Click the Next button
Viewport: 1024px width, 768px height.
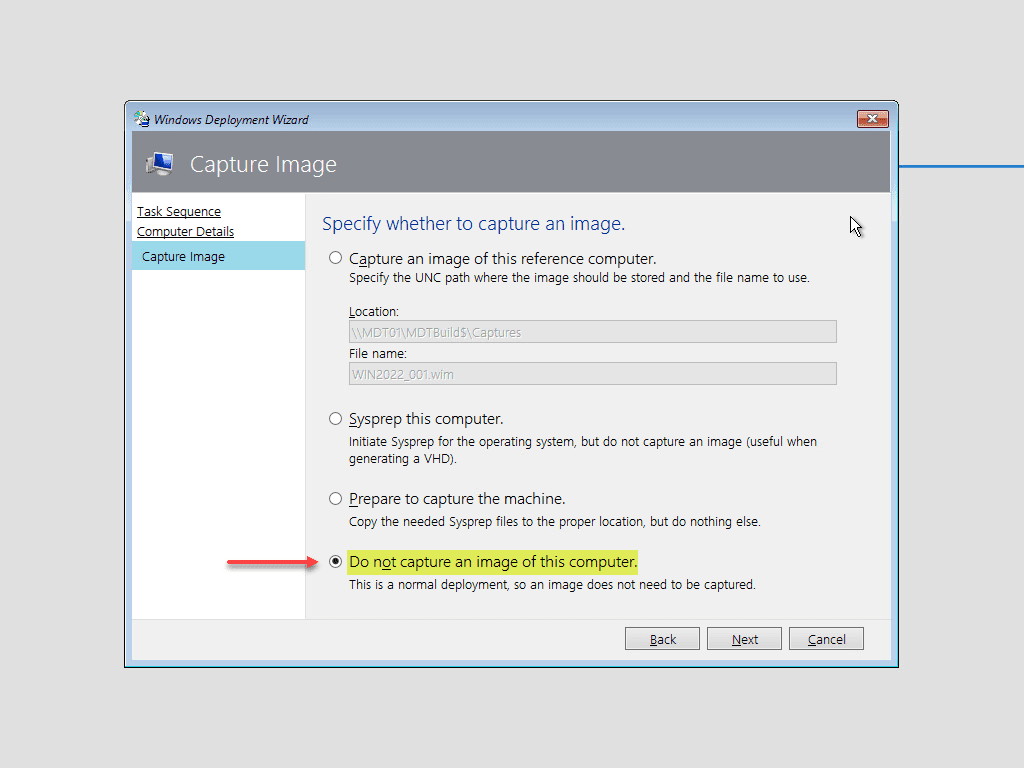point(744,638)
